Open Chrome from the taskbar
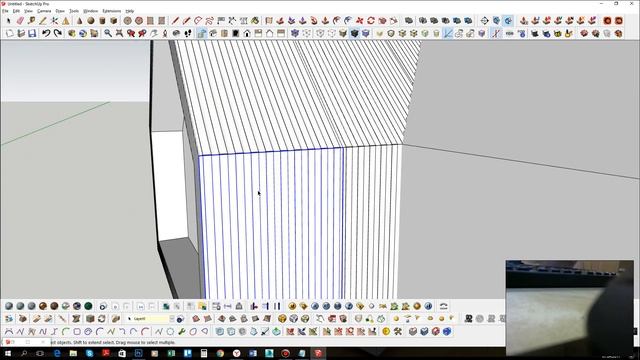This screenshot has width=640, height=360. (220, 353)
